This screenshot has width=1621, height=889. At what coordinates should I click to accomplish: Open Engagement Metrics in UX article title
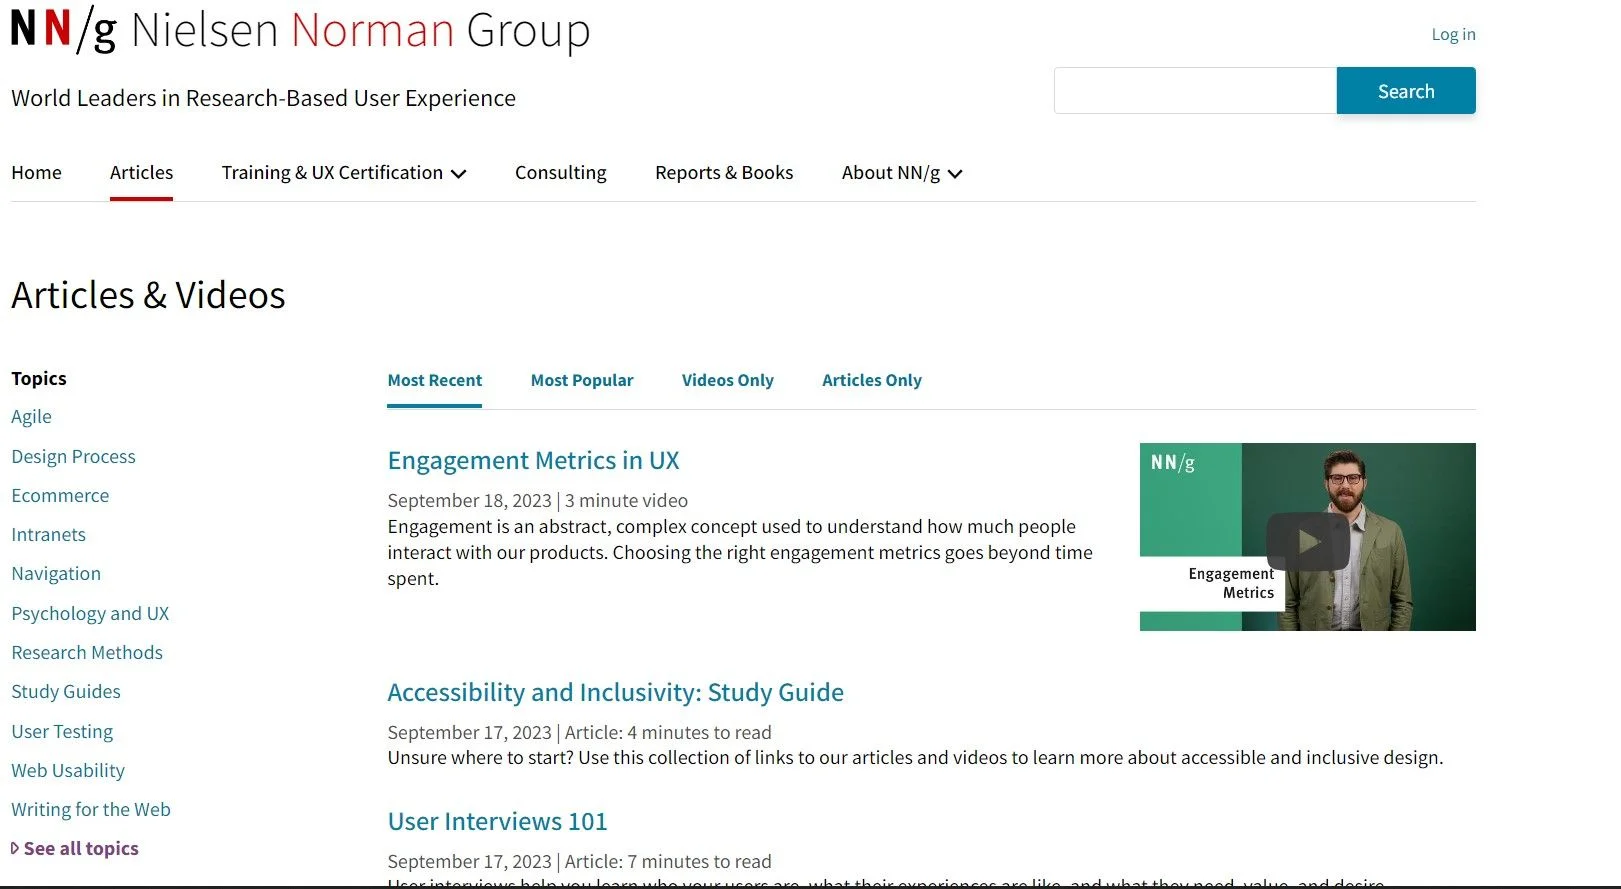pyautogui.click(x=533, y=461)
